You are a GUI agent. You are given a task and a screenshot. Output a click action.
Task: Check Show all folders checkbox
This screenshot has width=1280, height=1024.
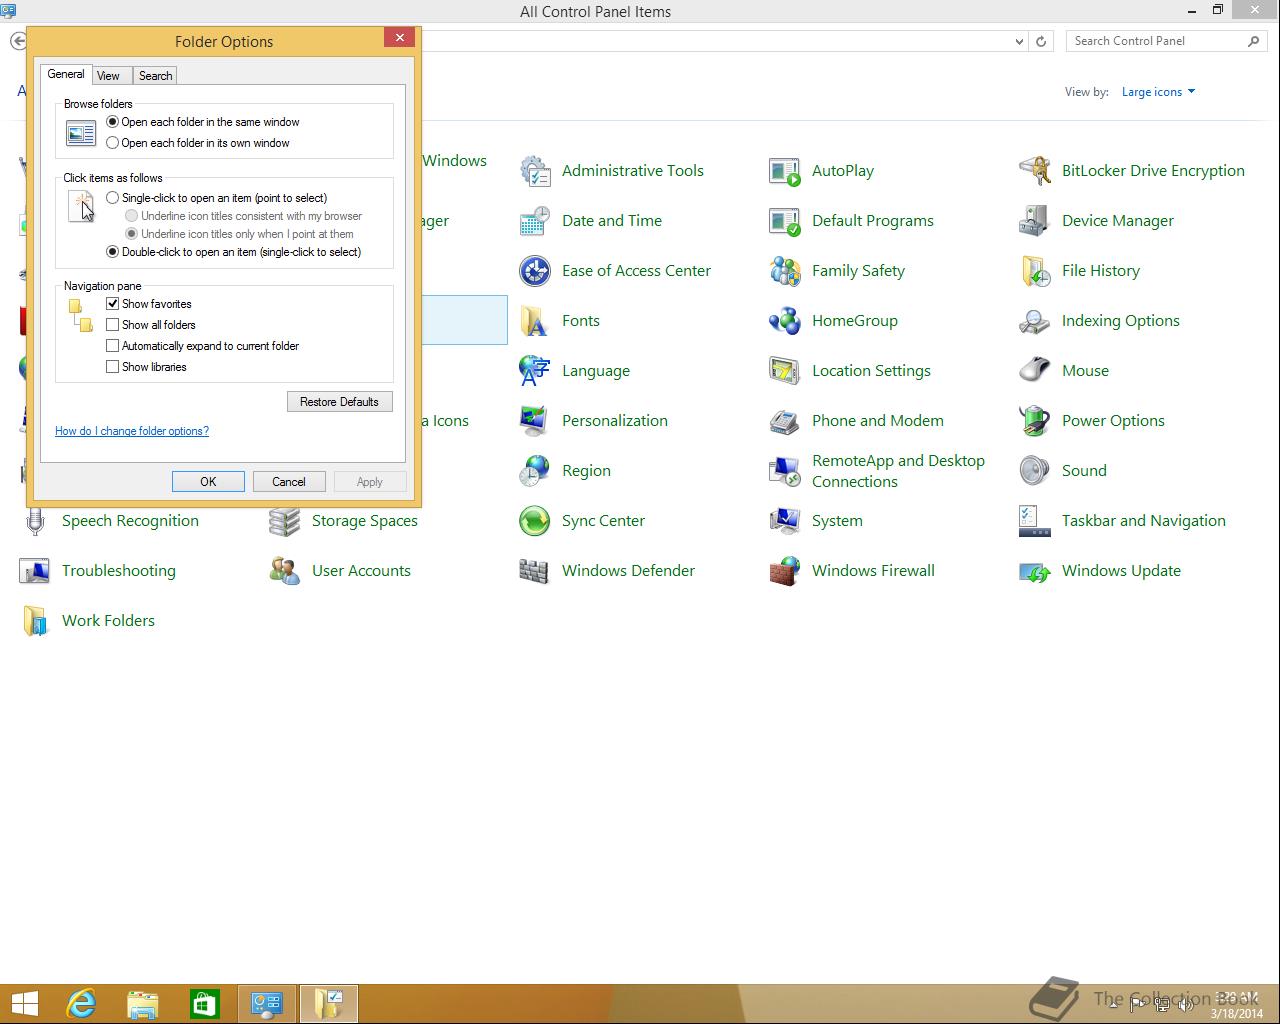[113, 325]
